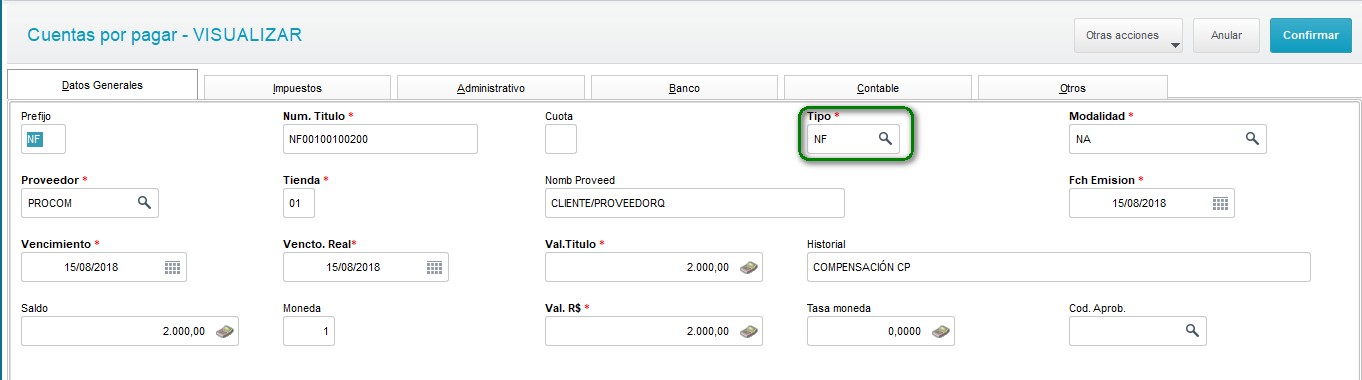The width and height of the screenshot is (1362, 380).
Task: Focus the Historial text field
Action: click(x=1058, y=267)
